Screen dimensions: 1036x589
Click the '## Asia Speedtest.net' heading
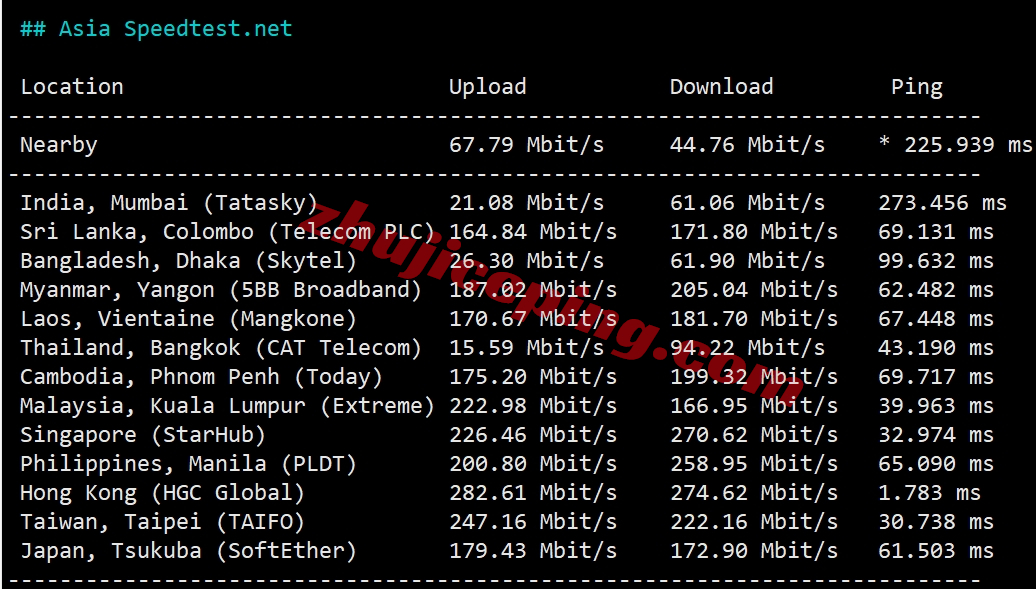(x=156, y=29)
